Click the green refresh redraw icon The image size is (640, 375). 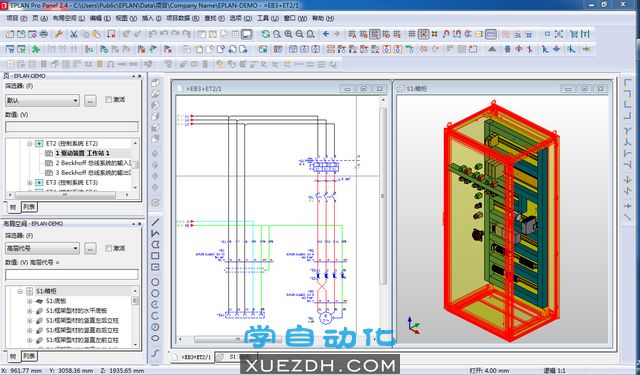[266, 34]
